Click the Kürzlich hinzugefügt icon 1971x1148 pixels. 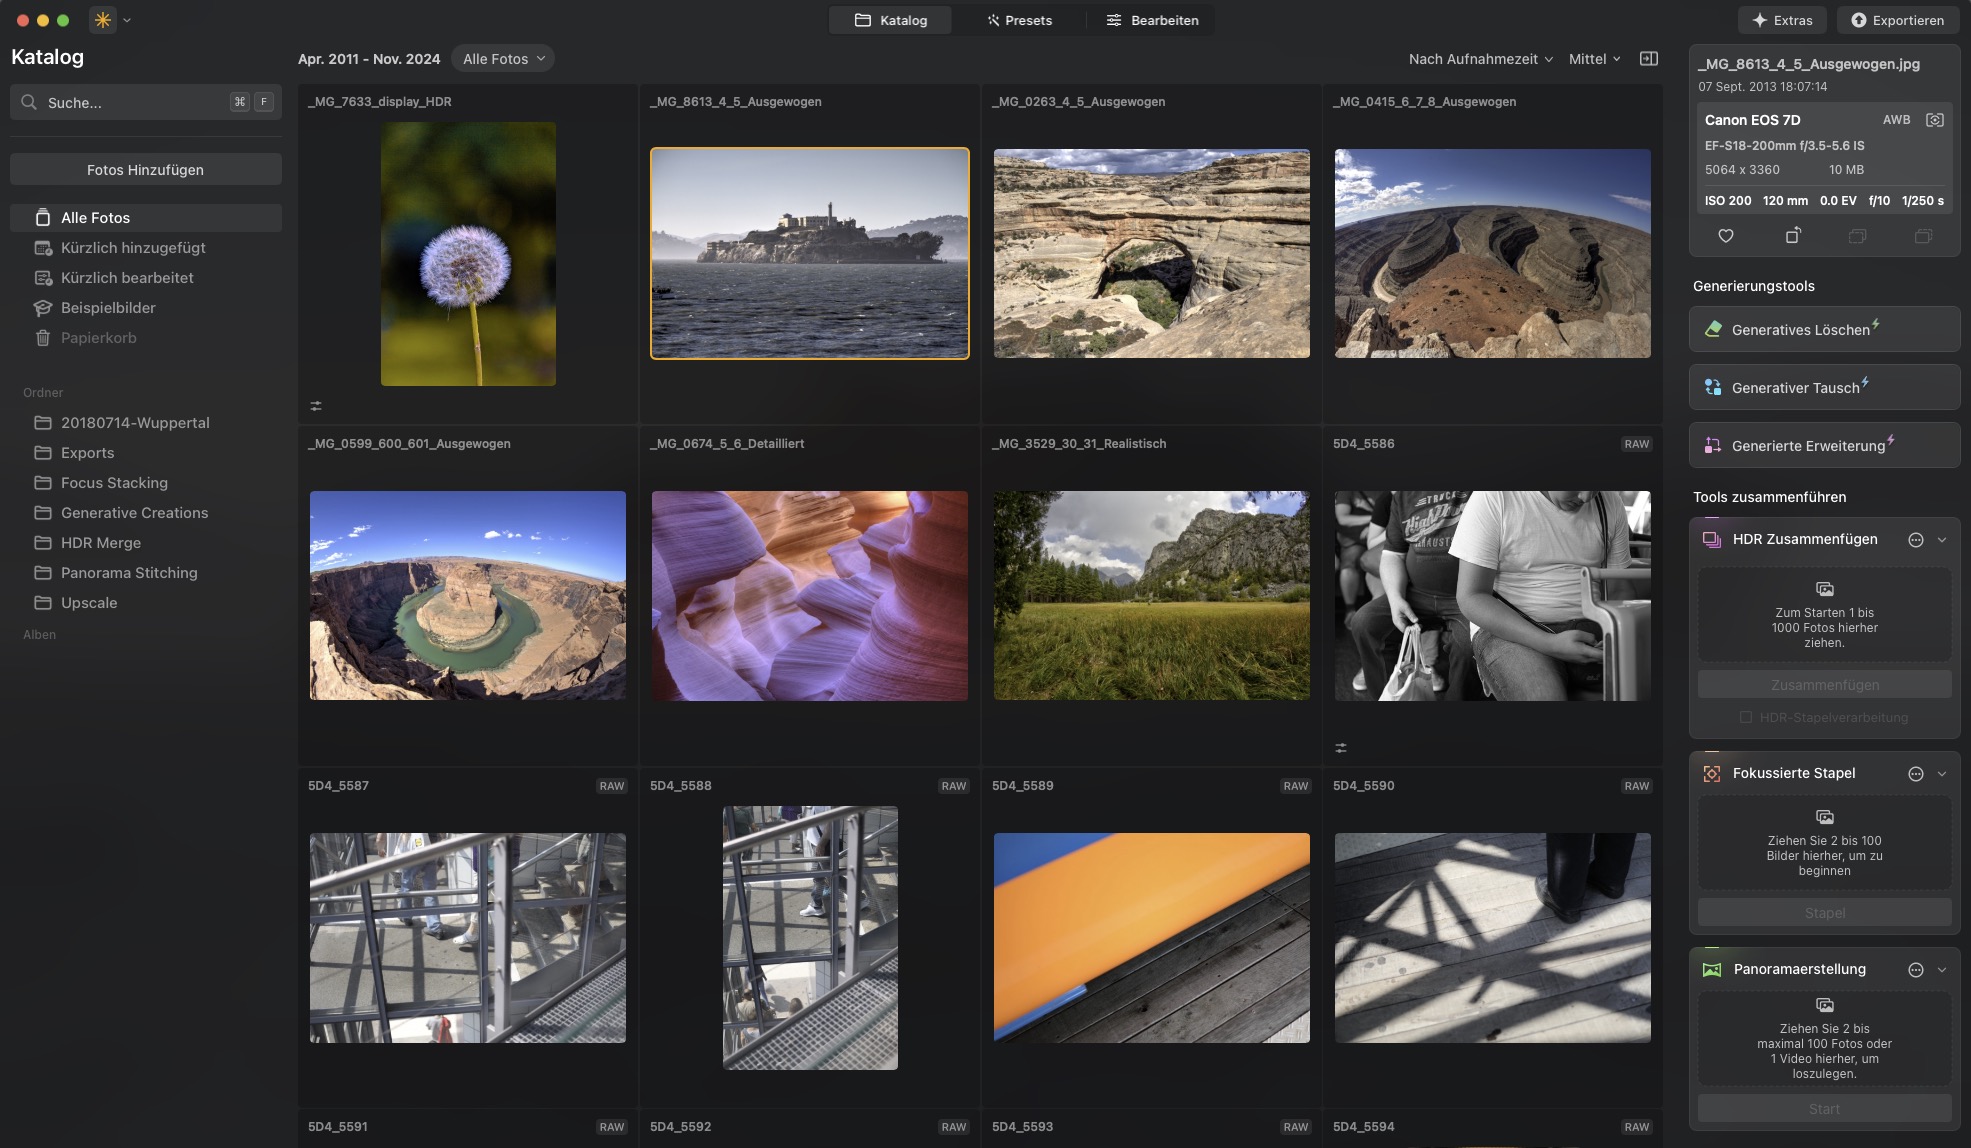[x=43, y=248]
